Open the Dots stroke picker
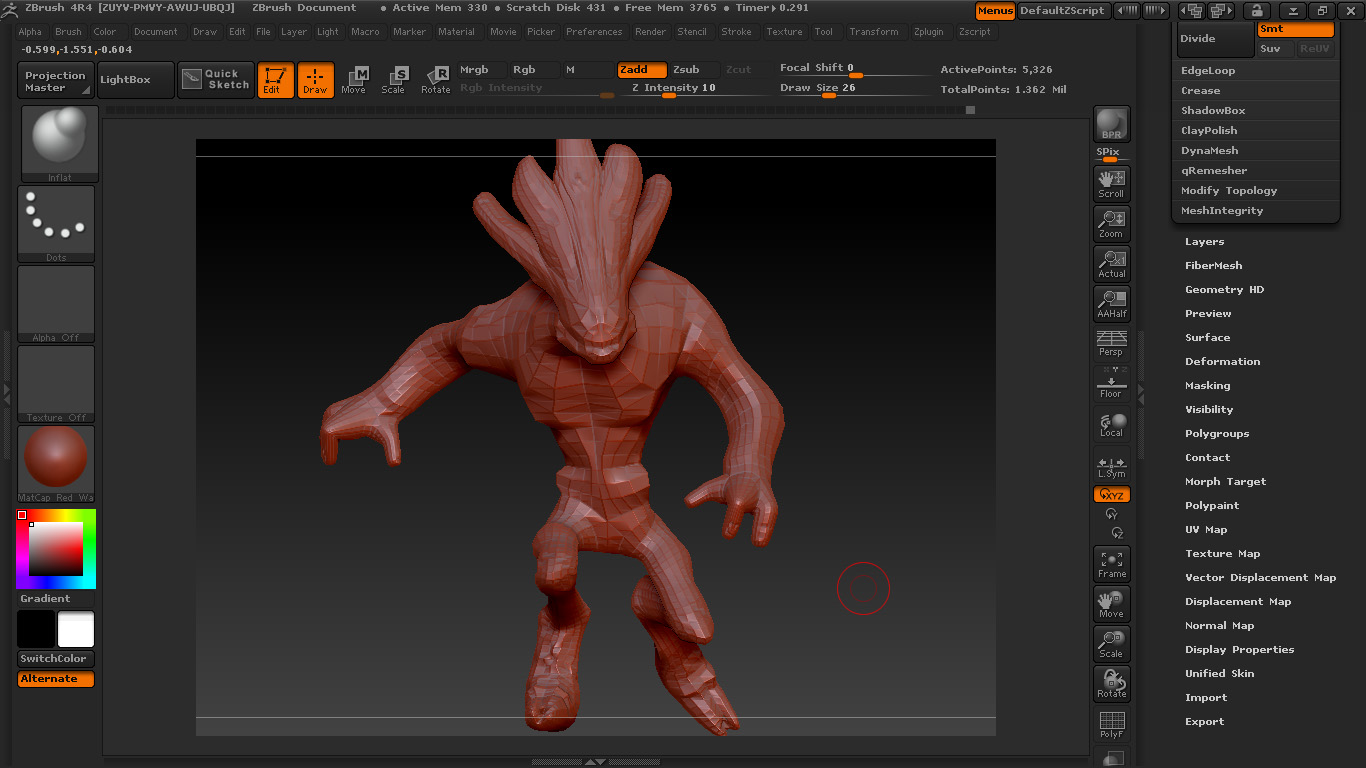 [56, 224]
